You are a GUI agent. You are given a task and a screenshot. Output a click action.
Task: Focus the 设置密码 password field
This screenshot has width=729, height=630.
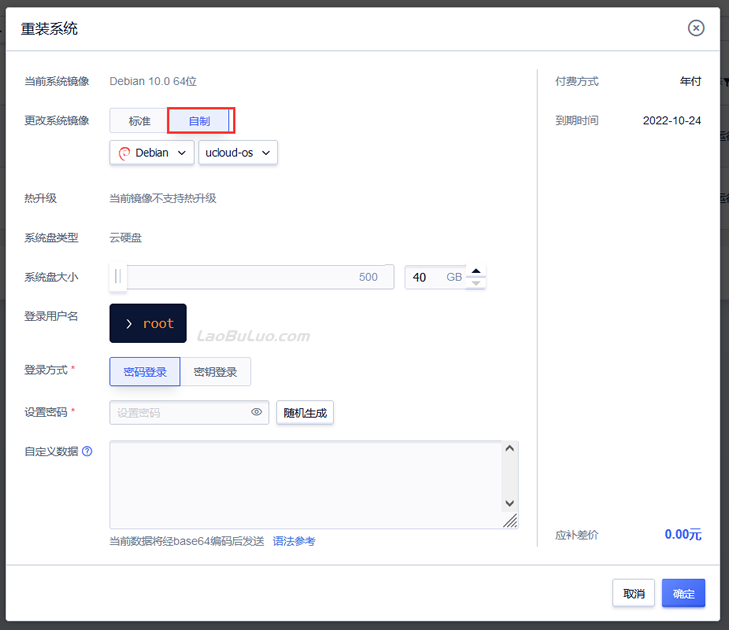pos(189,412)
